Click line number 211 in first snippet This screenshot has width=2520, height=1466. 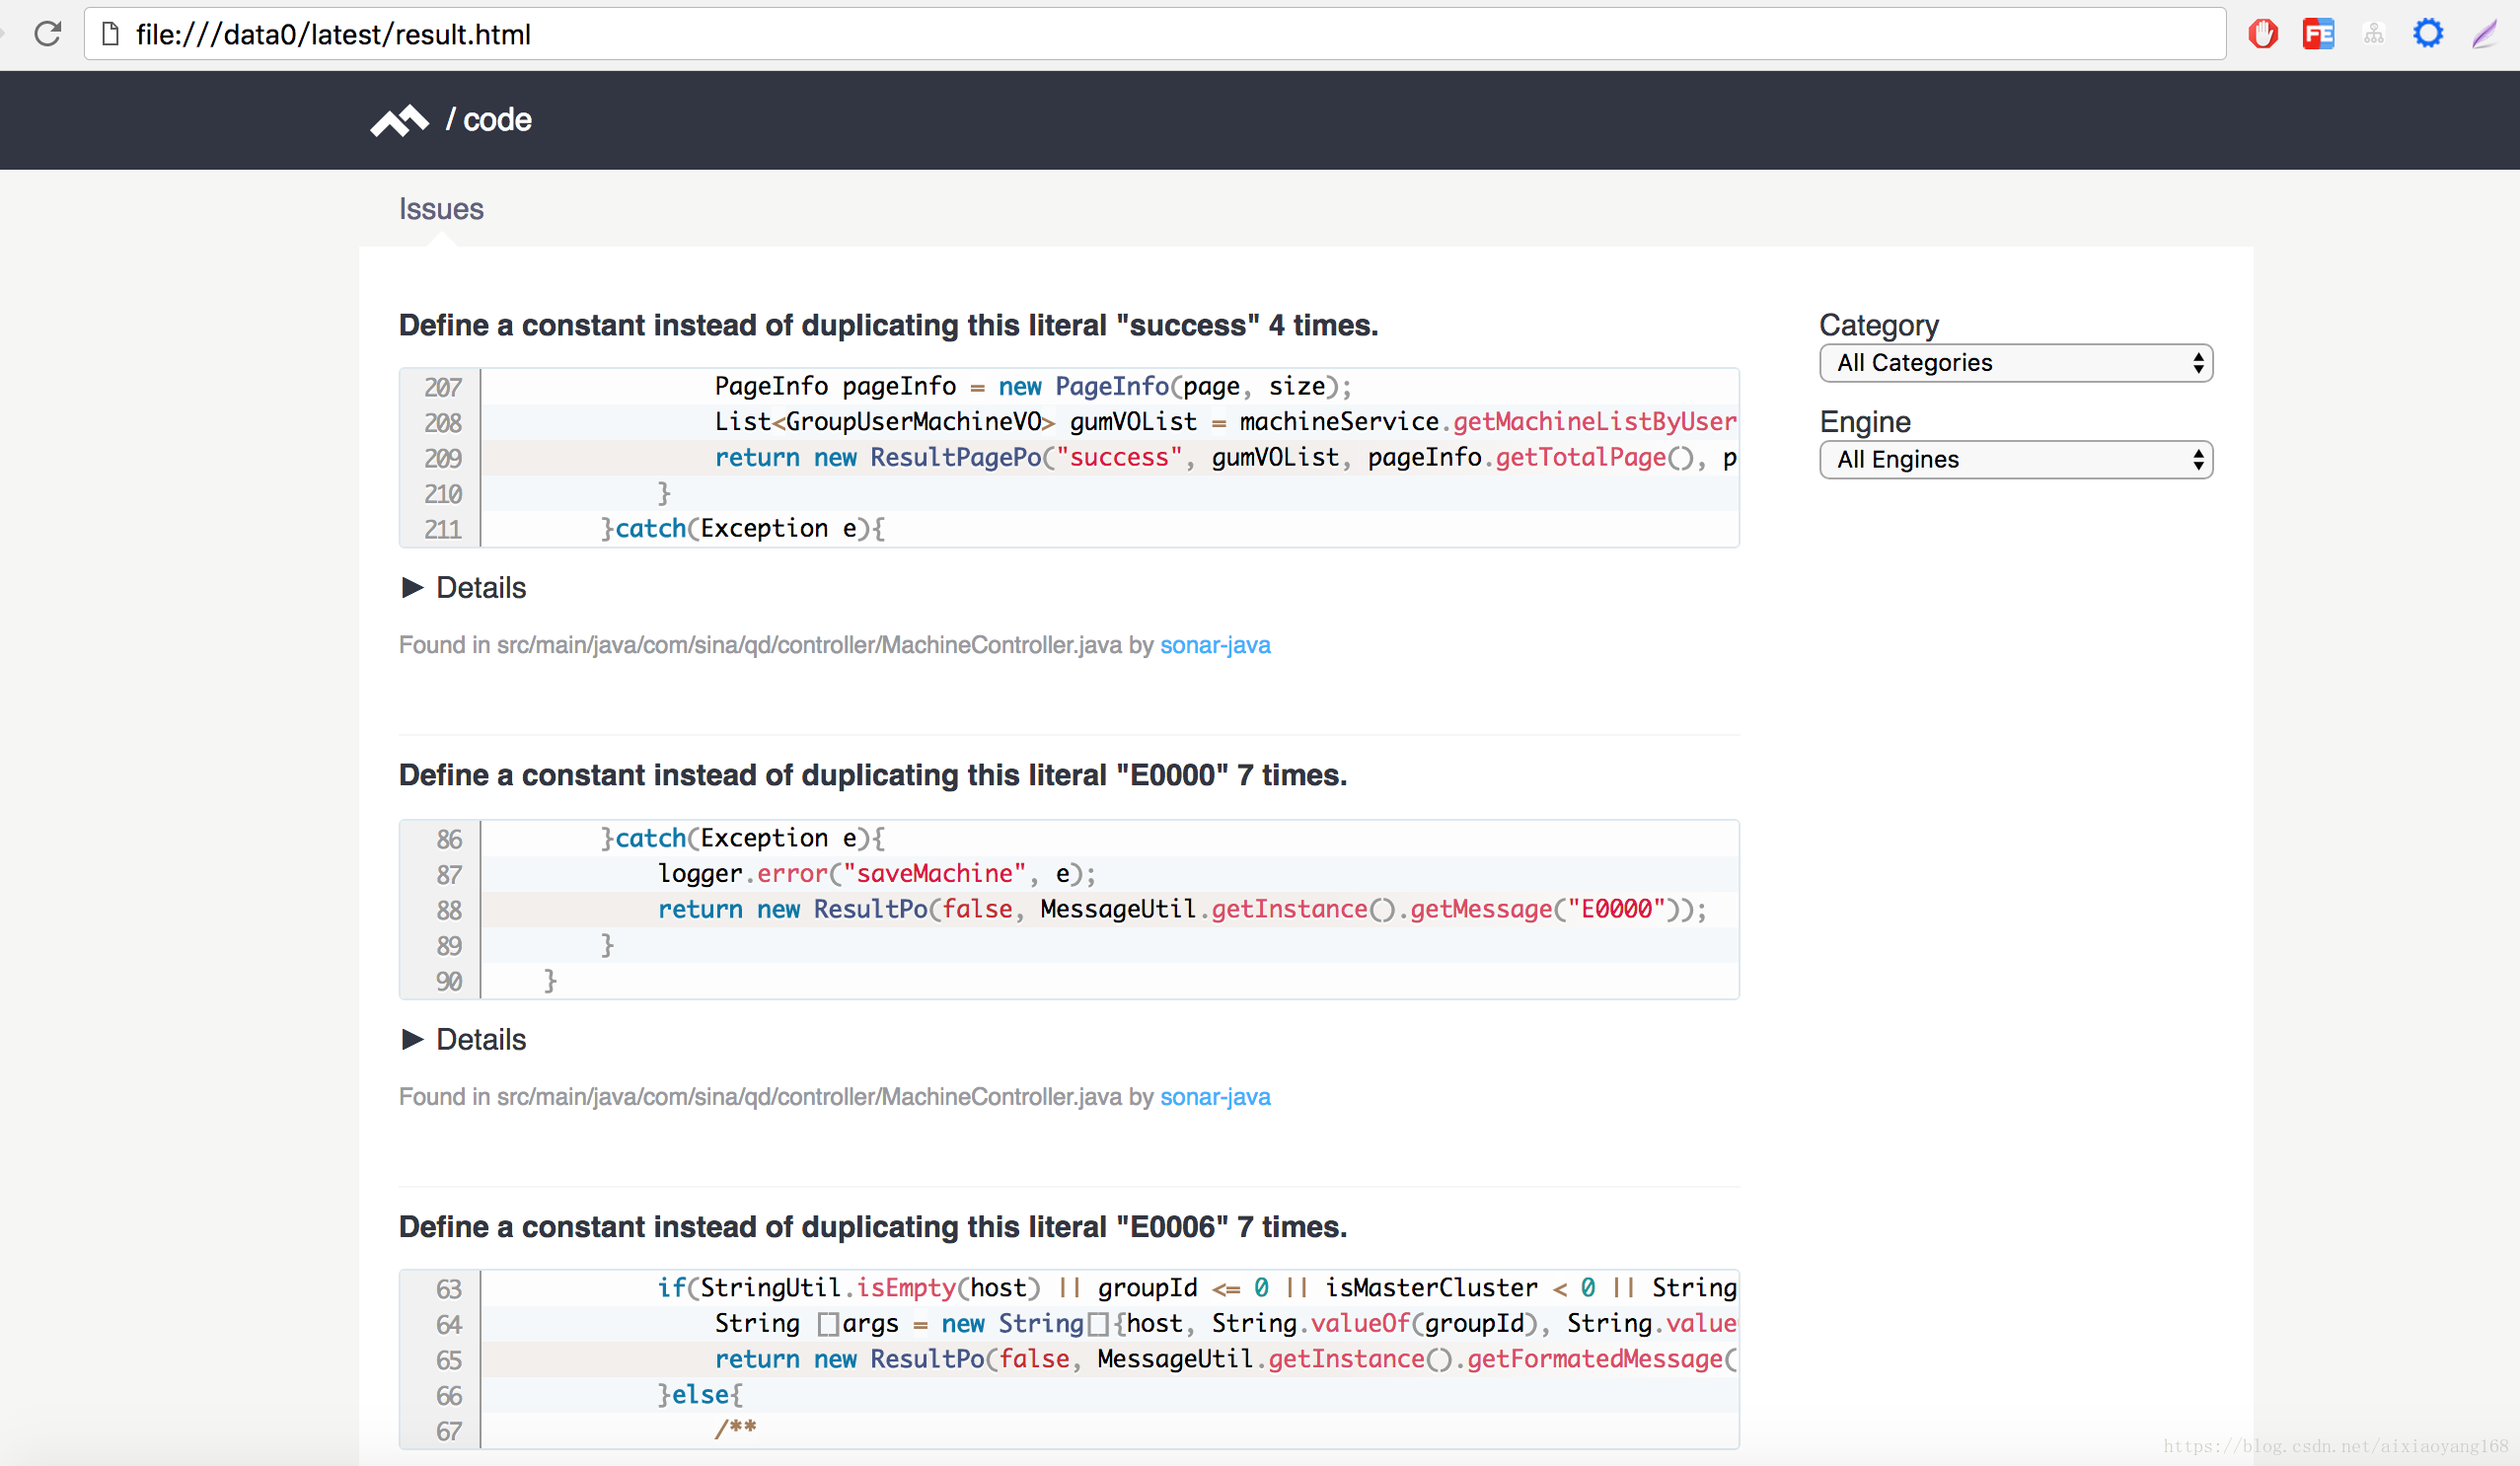(x=442, y=529)
